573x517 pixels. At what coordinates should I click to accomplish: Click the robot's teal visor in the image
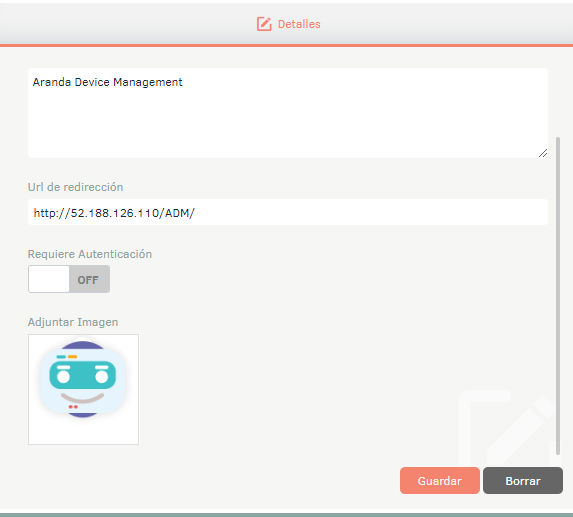click(83, 375)
